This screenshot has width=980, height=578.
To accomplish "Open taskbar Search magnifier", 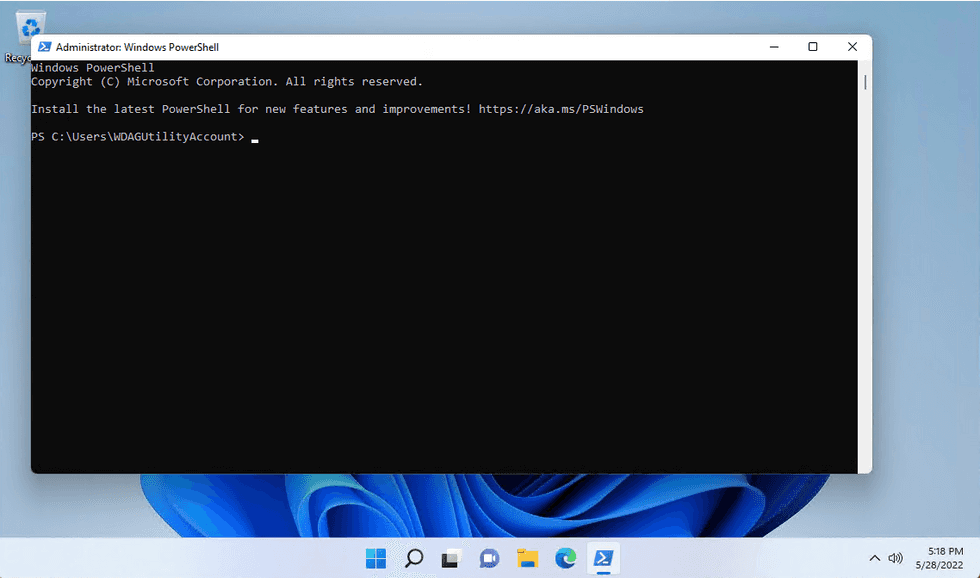I will click(413, 558).
